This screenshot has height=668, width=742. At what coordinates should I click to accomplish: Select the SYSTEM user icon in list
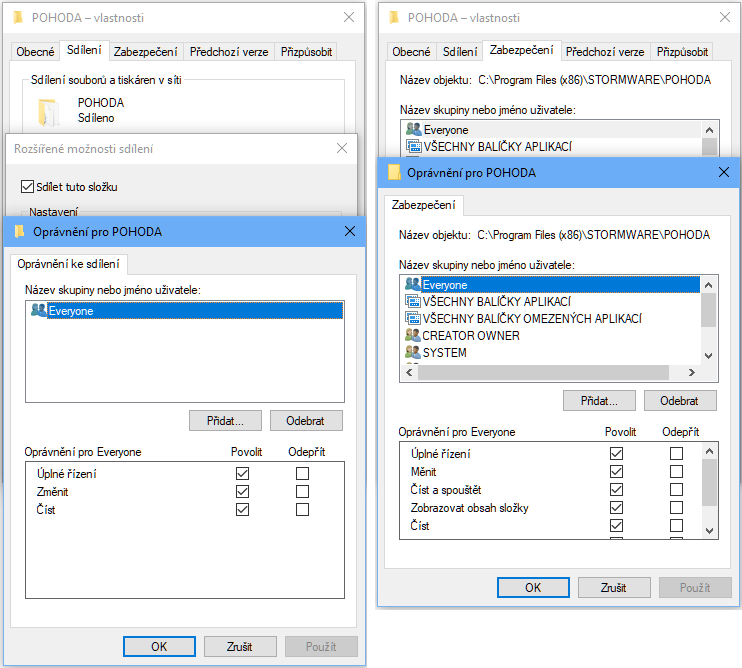click(412, 353)
